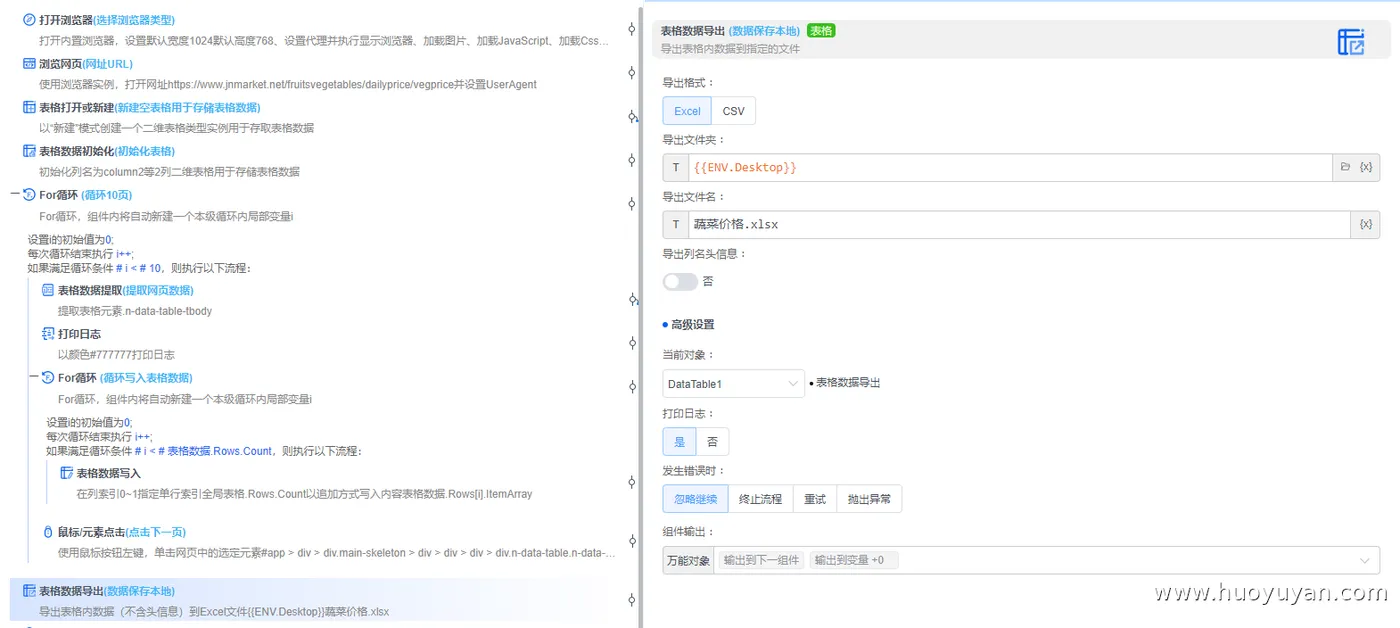Image resolution: width=1400 pixels, height=628 pixels.
Task: Click the connector node on the 浏览网页 row
Action: pos(632,73)
